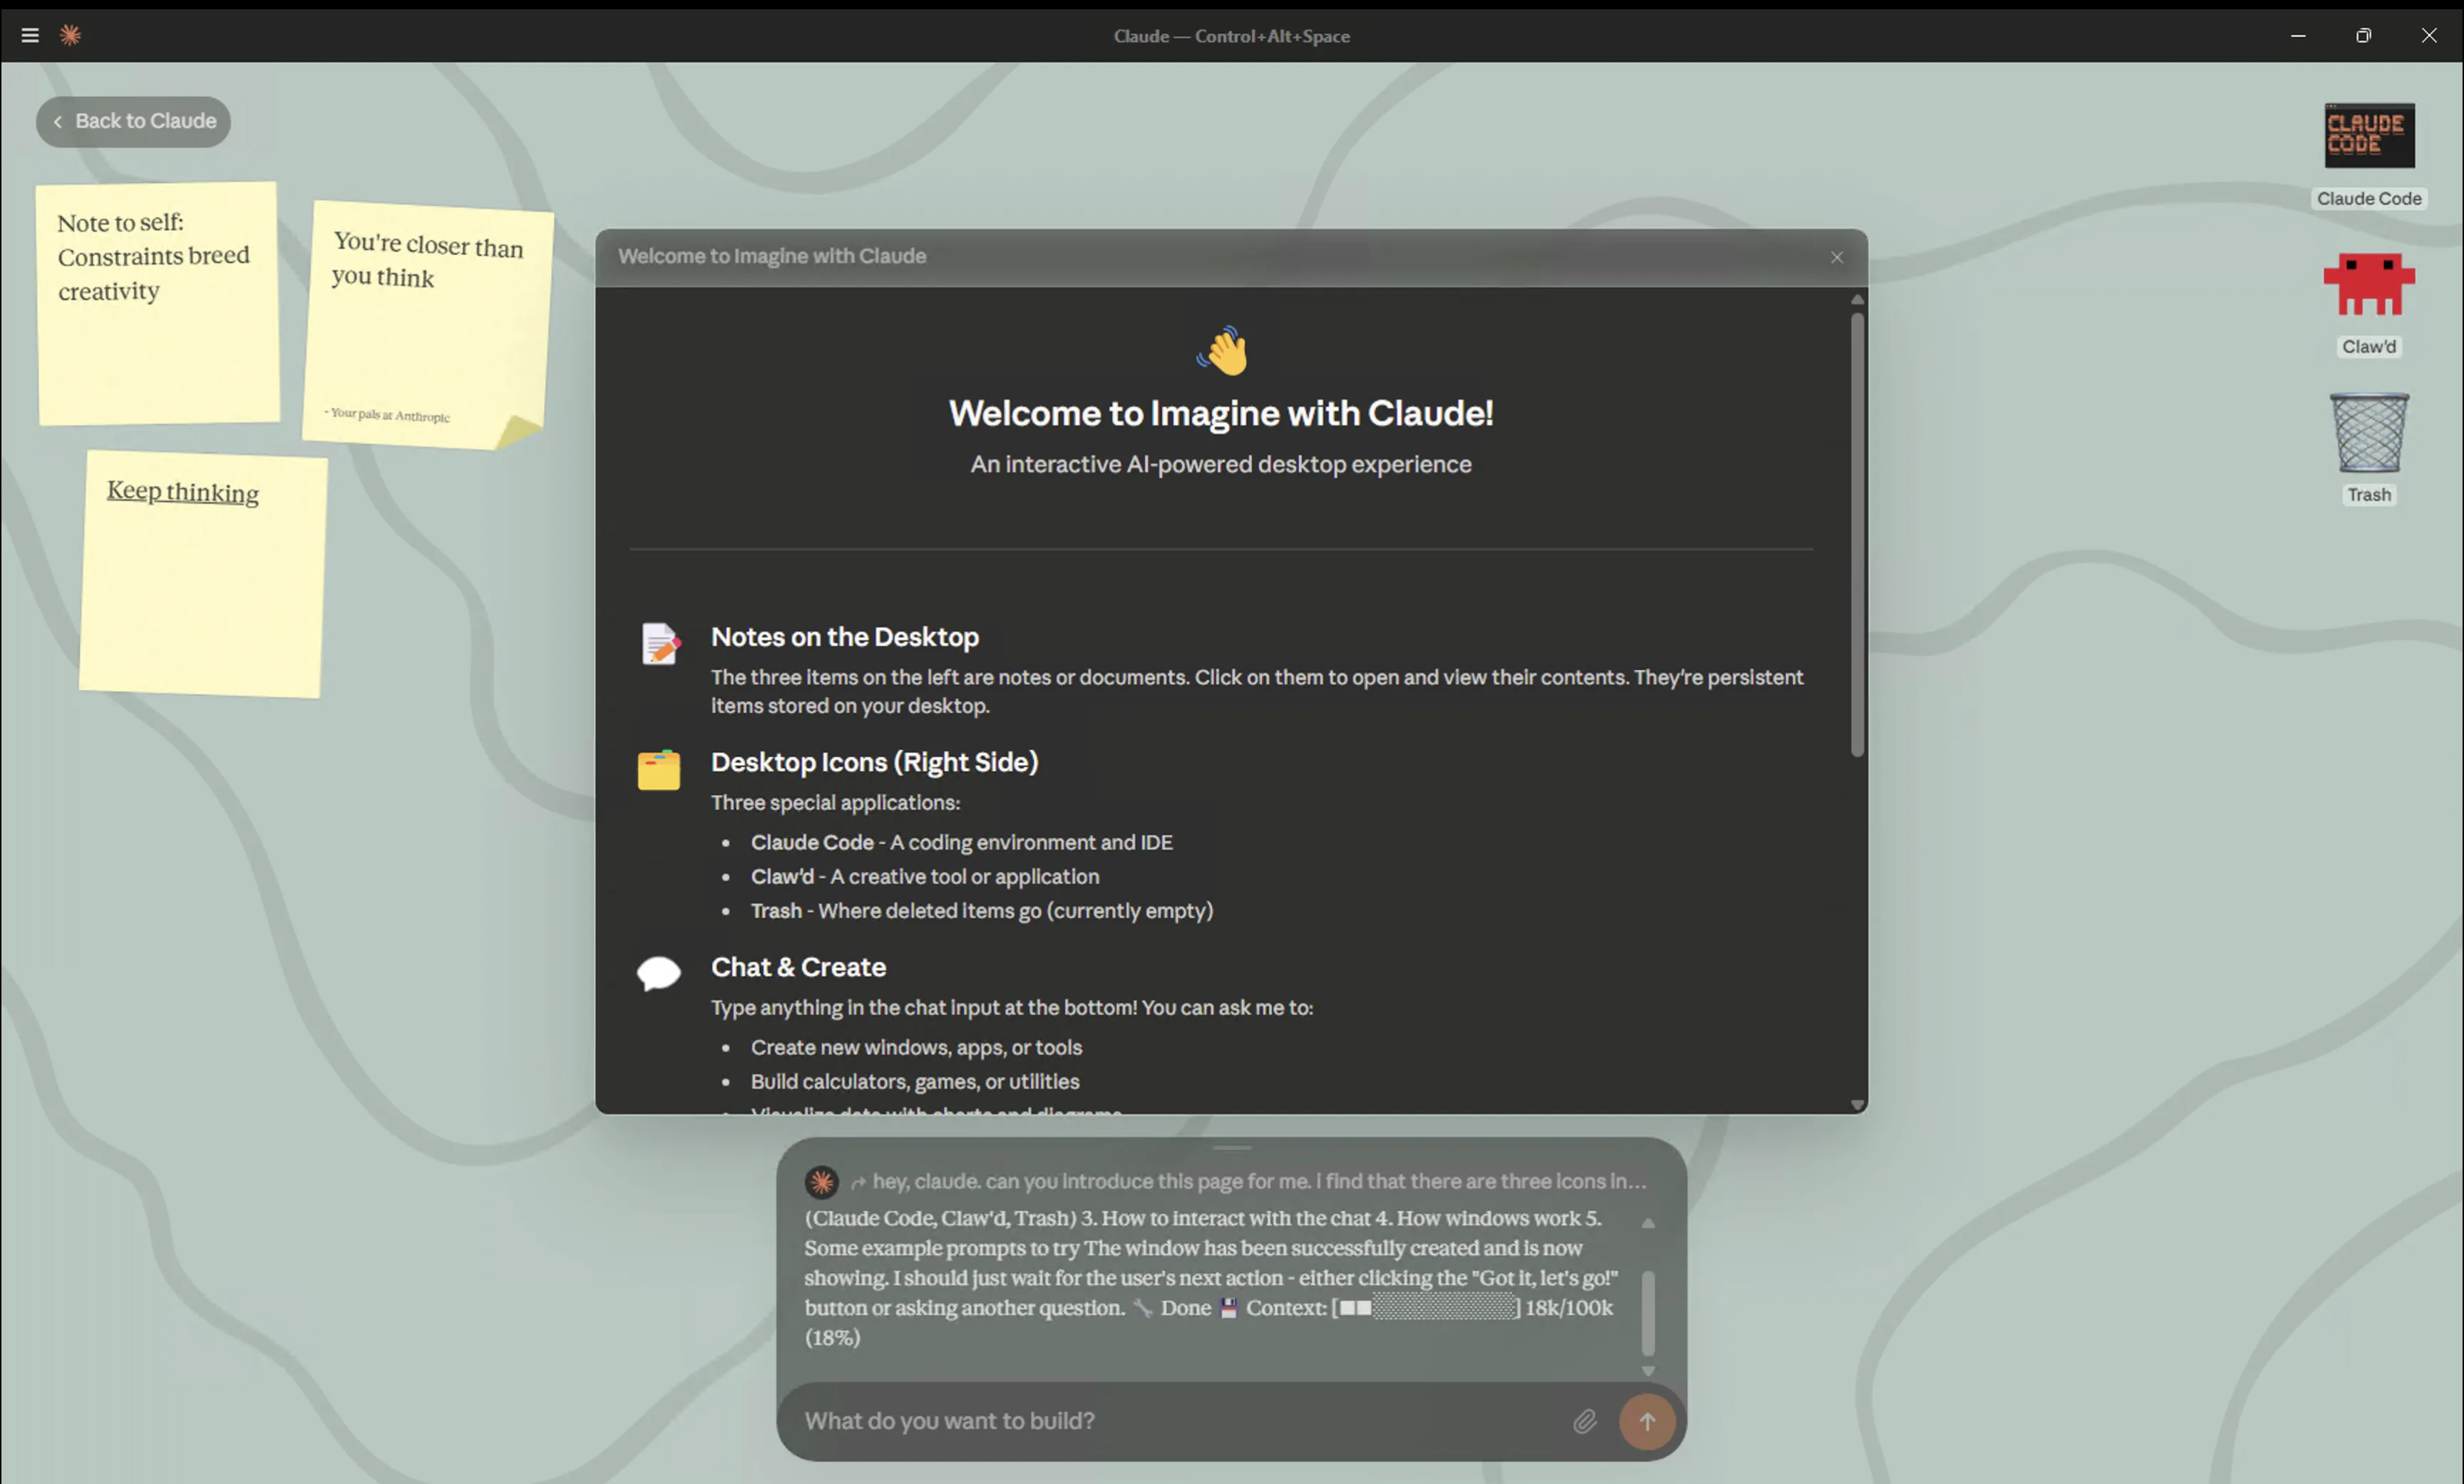This screenshot has height=1484, width=2464.
Task: Click the 'Welcome to Imagine with Claude!' heading
Action: tap(1221, 413)
